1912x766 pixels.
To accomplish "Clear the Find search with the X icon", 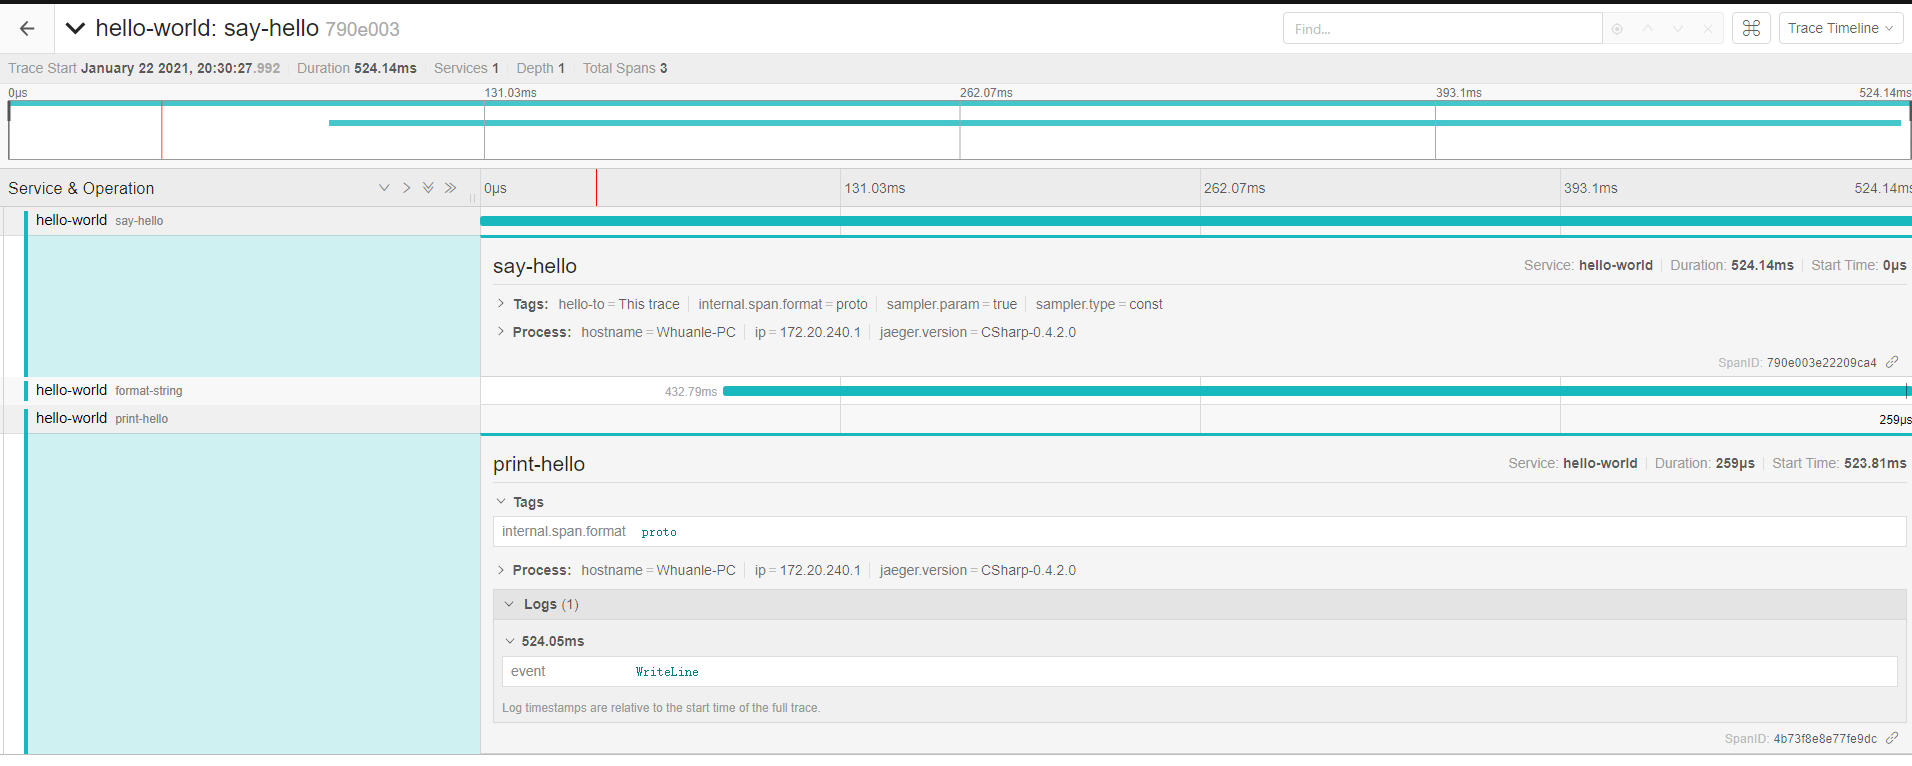I will click(1708, 29).
